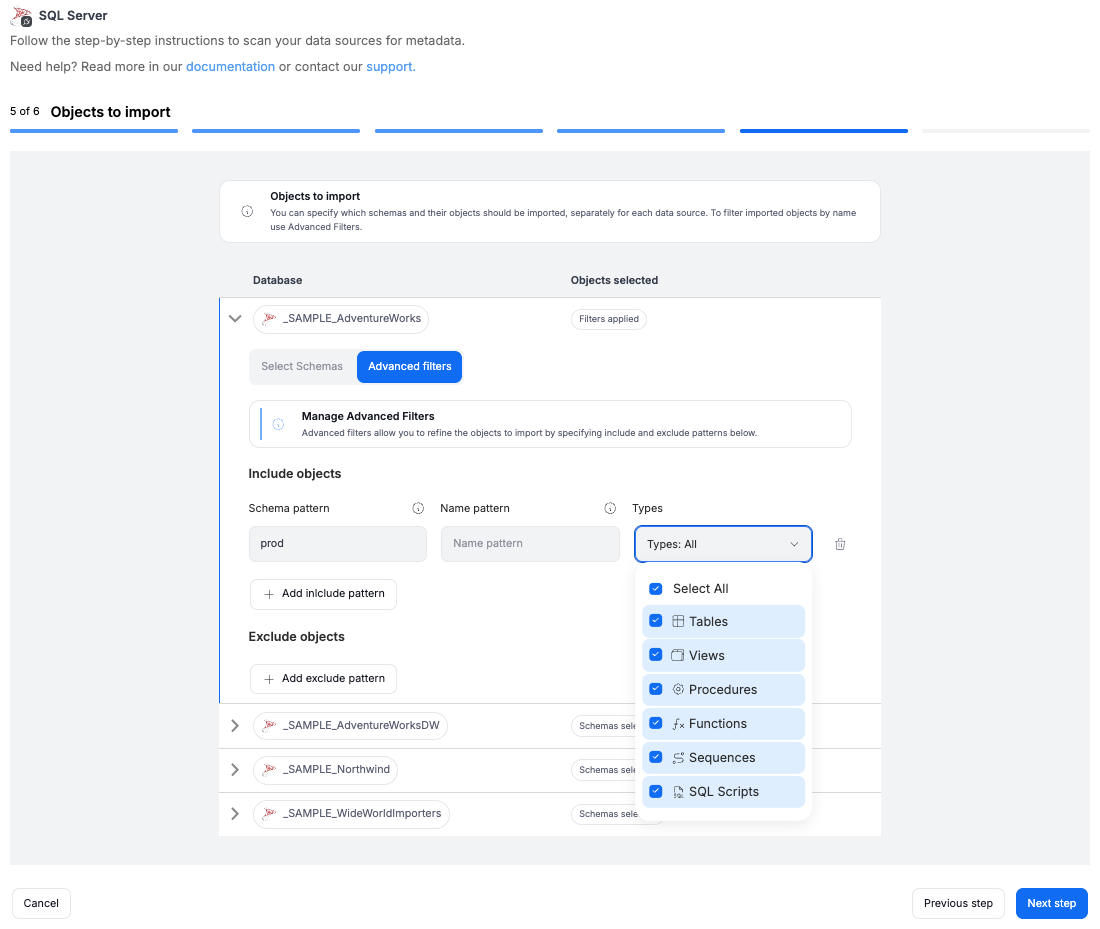
Task: Uncheck the SQL Scripts checkbox
Action: point(656,791)
